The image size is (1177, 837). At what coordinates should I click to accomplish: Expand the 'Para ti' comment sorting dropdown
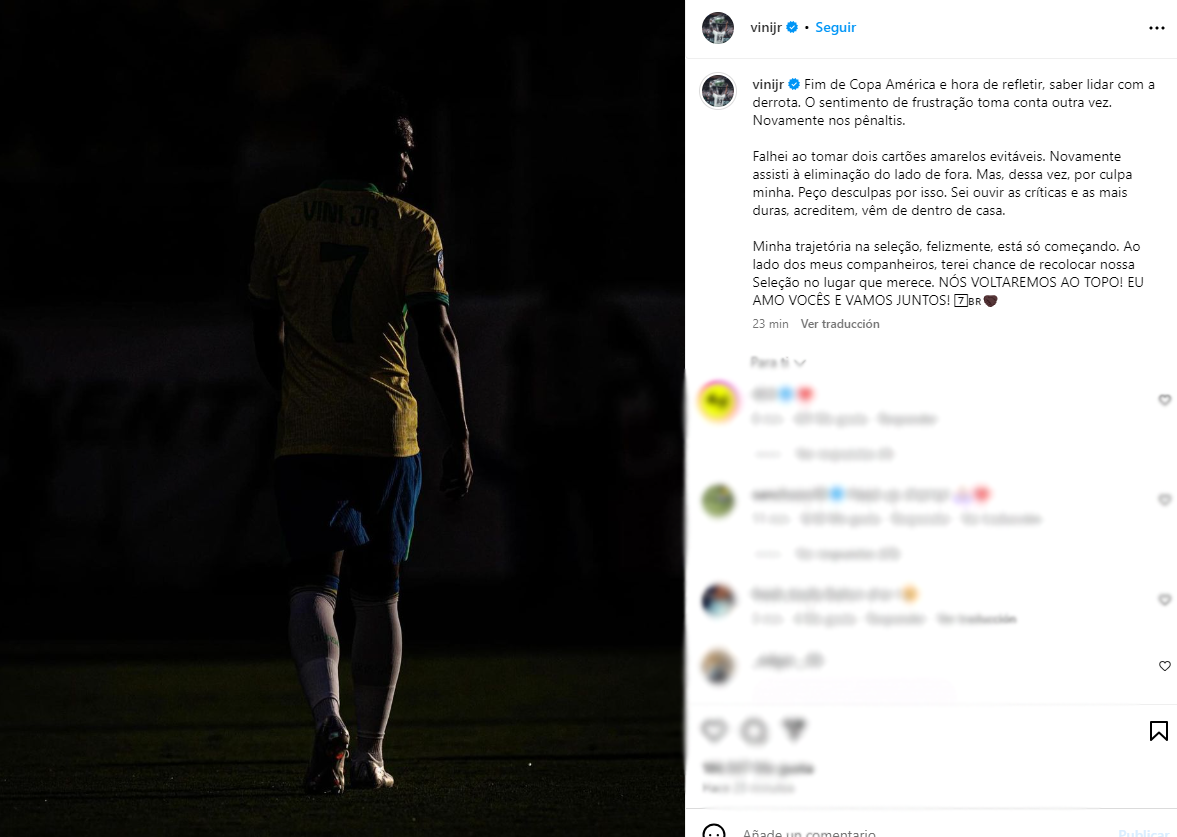pyautogui.click(x=778, y=363)
